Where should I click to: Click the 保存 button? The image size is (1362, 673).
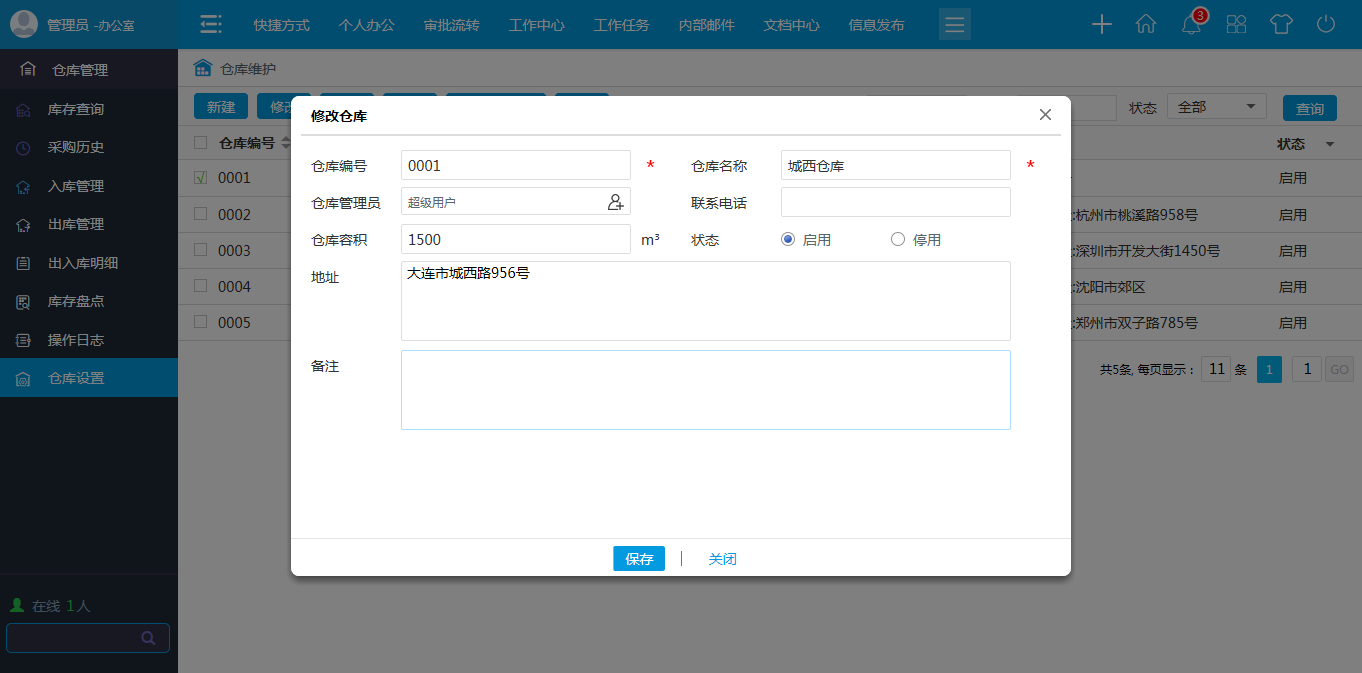639,559
